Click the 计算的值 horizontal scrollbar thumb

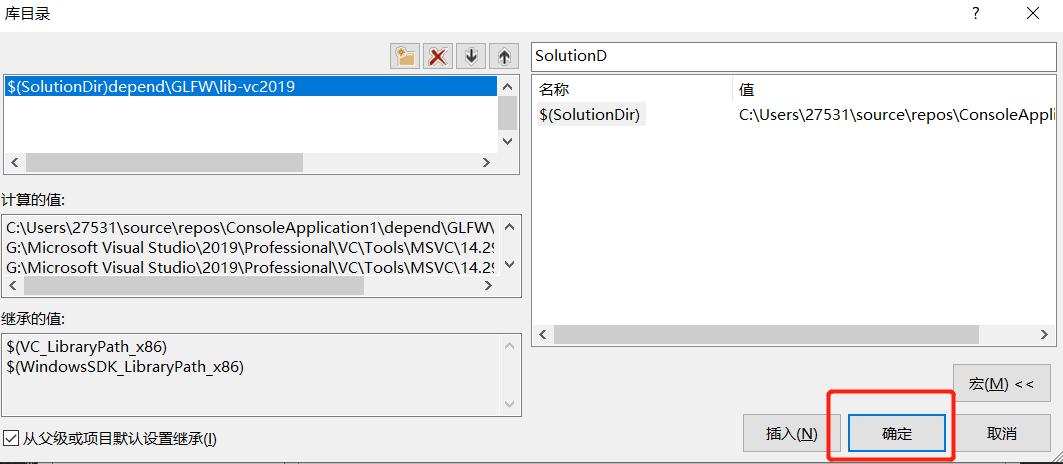tap(194, 286)
